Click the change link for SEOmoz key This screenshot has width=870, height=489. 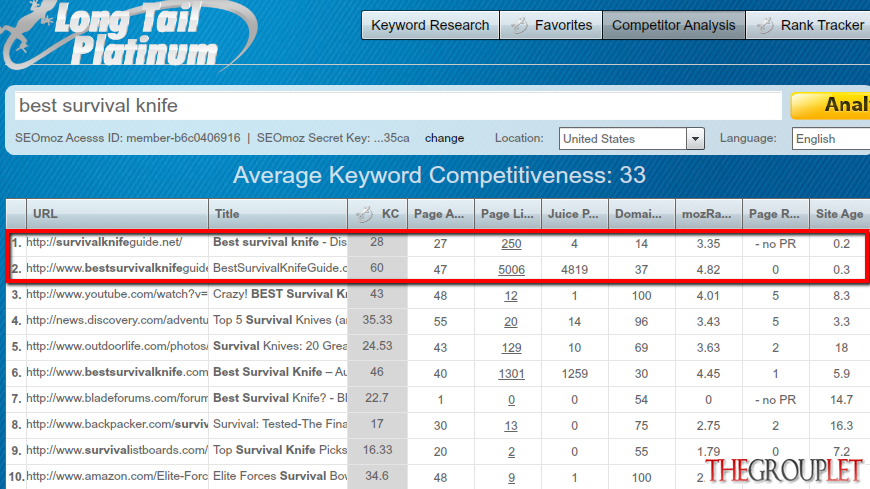click(x=444, y=138)
